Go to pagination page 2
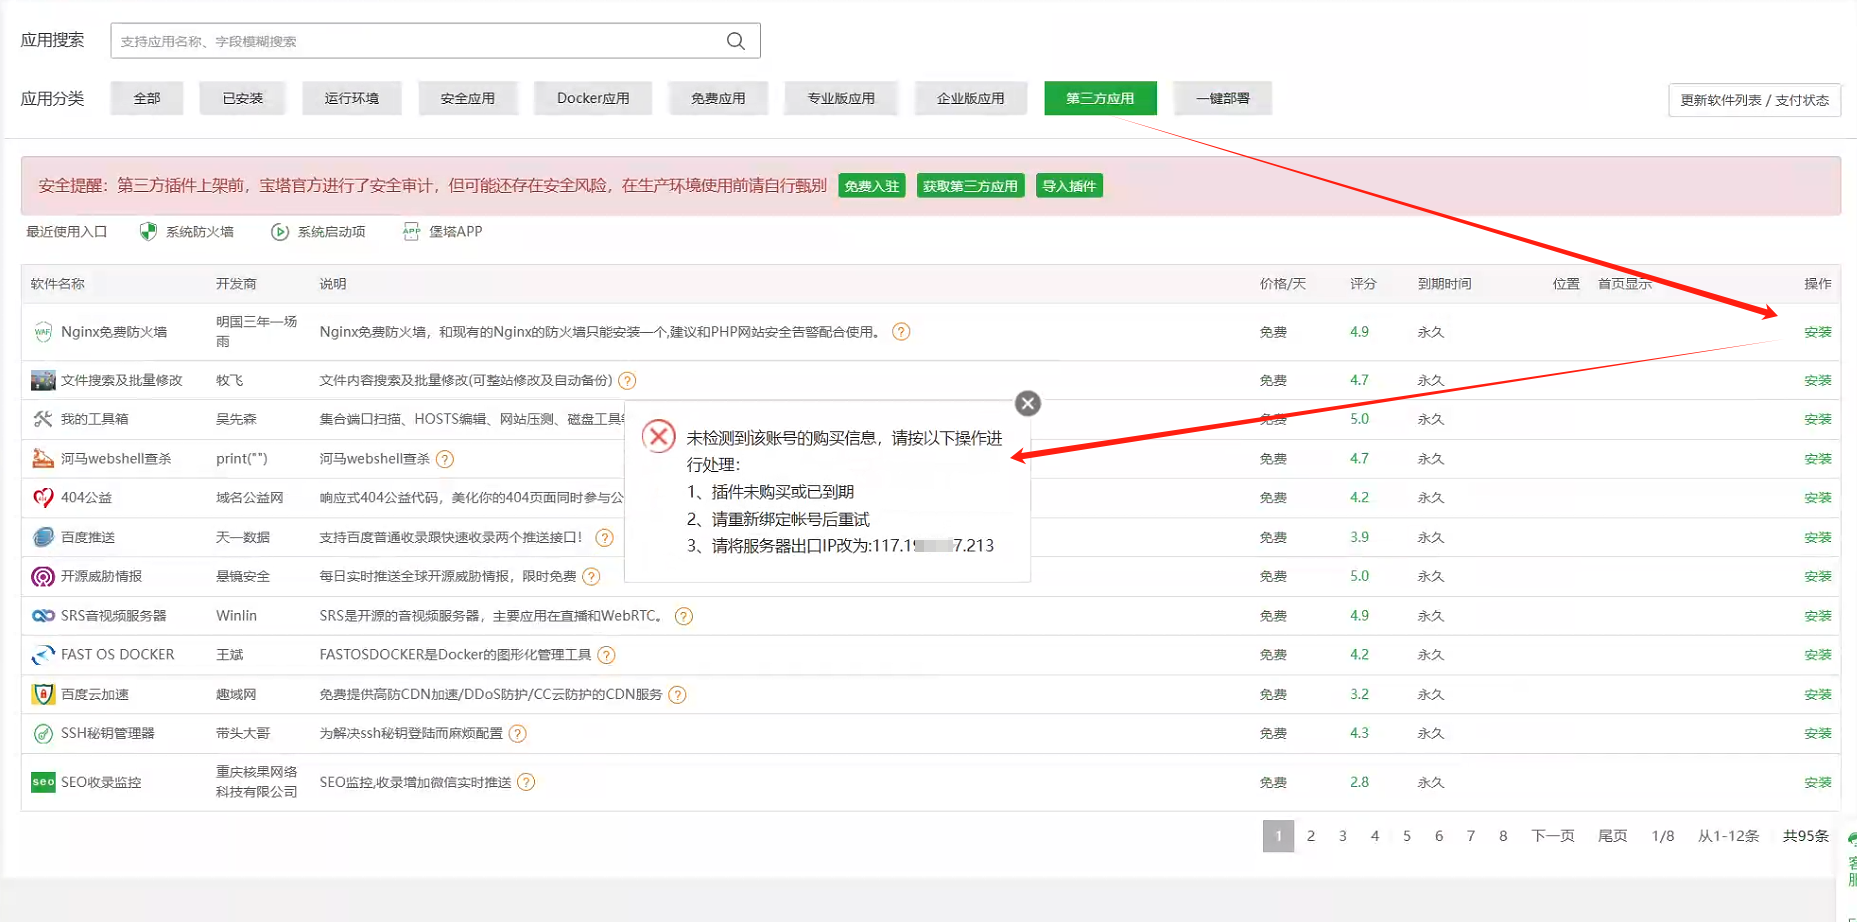Viewport: 1857px width, 922px height. pos(1310,836)
